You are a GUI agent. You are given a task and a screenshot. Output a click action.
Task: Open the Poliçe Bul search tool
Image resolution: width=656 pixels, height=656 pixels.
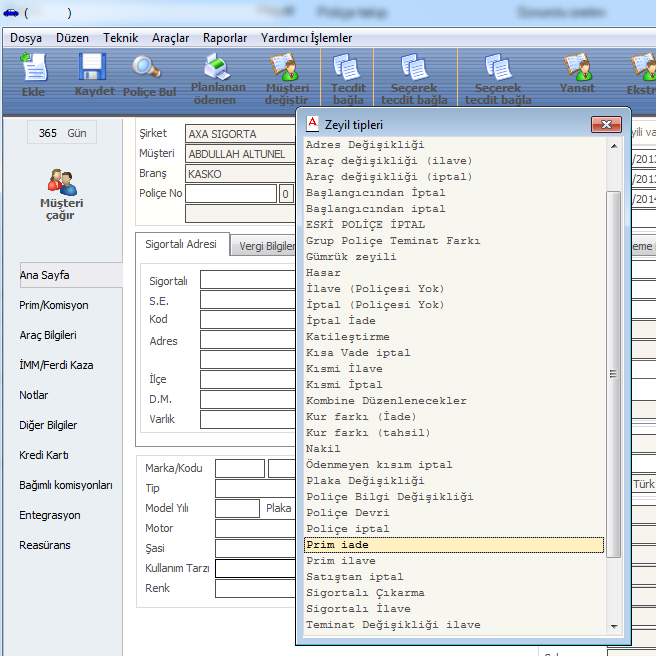click(149, 76)
